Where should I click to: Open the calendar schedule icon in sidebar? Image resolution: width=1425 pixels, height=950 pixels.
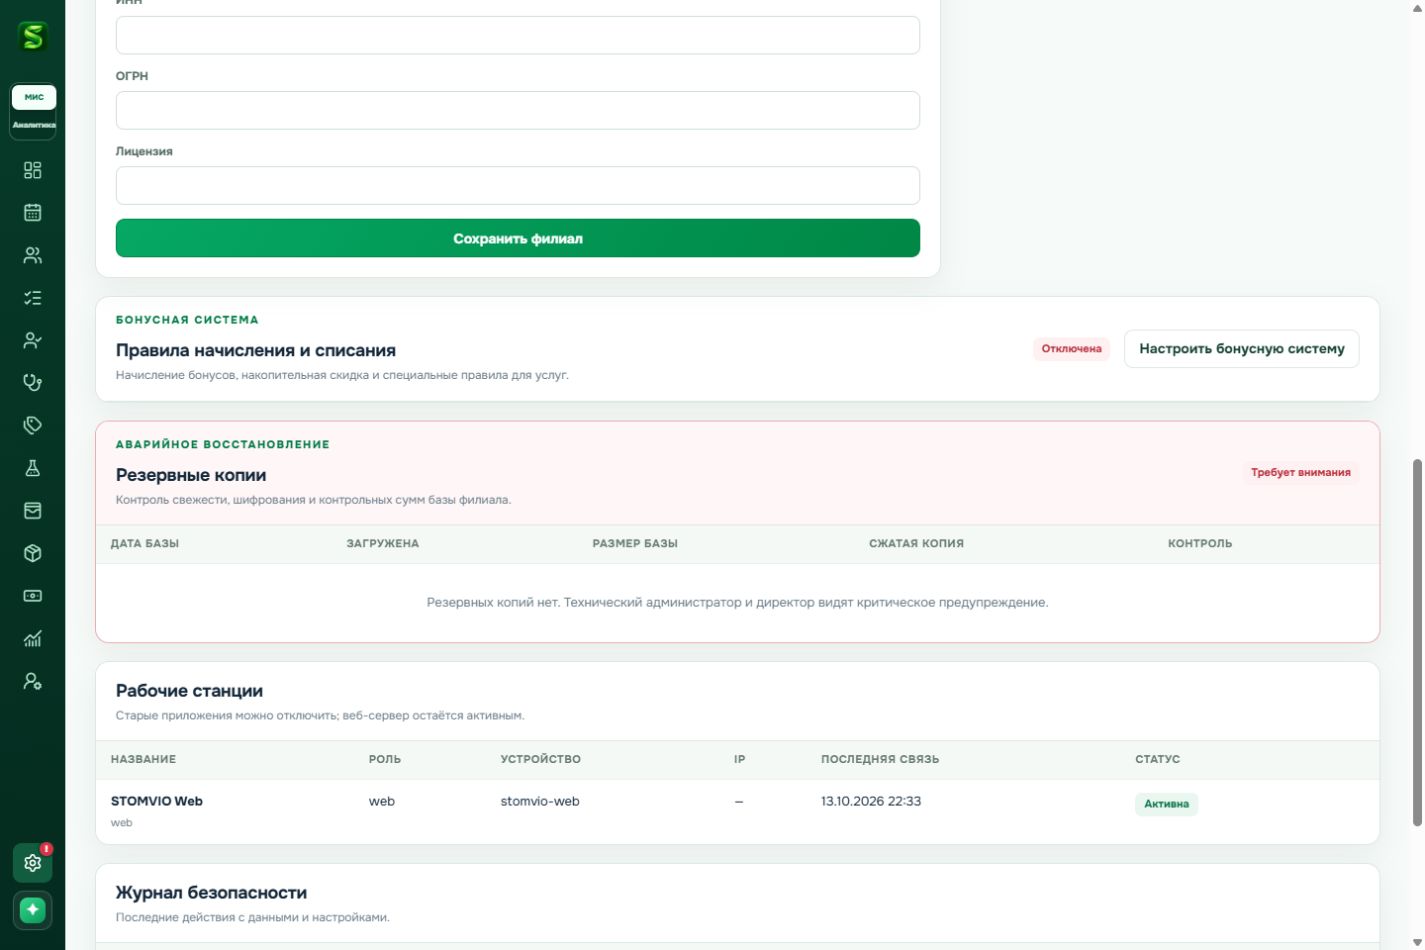[33, 212]
